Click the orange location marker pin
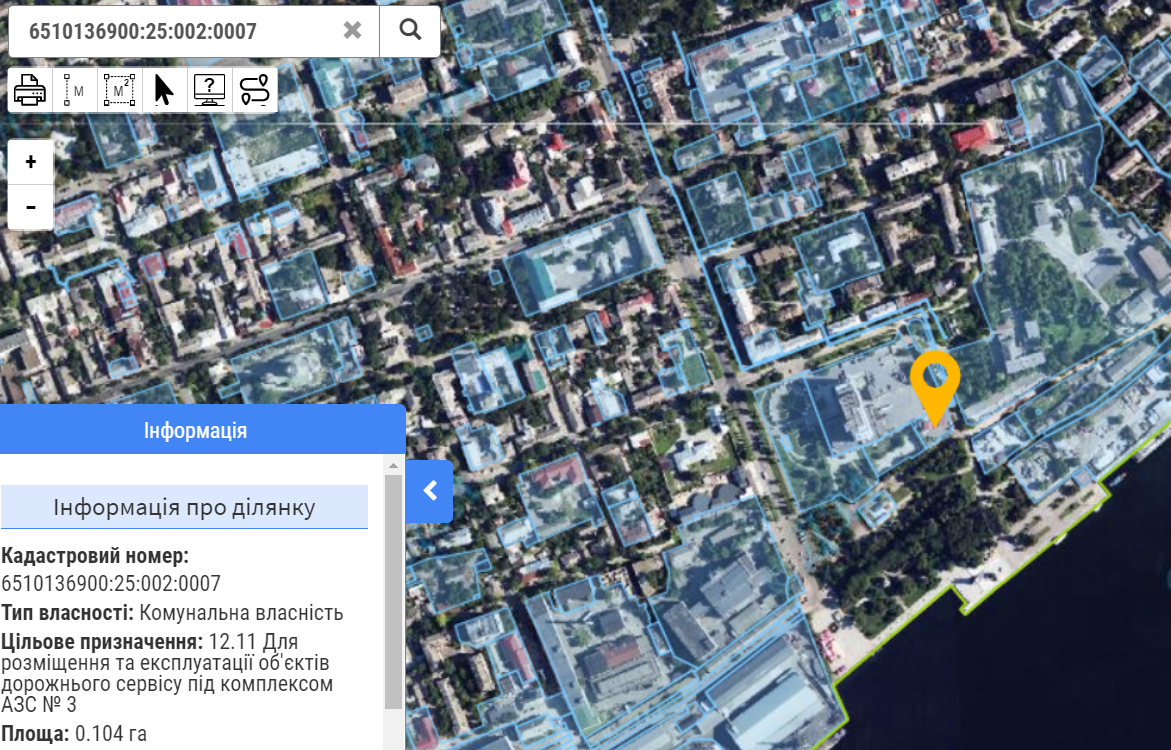This screenshot has width=1171, height=750. point(935,388)
